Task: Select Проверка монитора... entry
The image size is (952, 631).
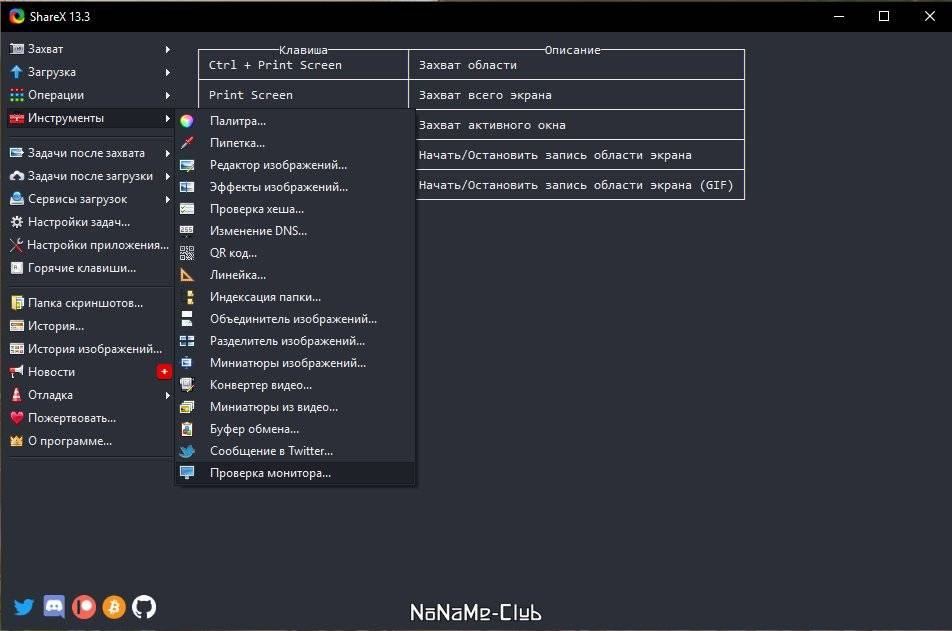Action: click(295, 472)
